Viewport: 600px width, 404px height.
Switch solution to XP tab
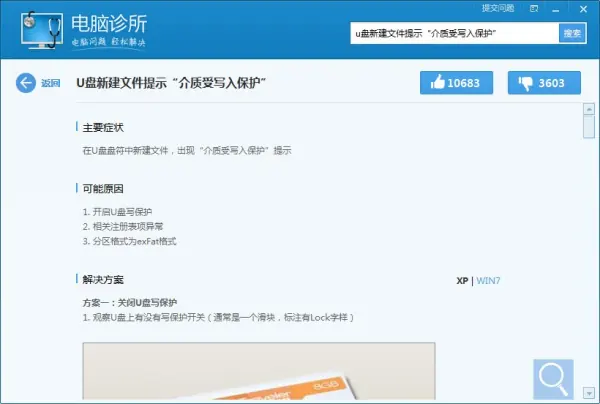pyautogui.click(x=462, y=280)
